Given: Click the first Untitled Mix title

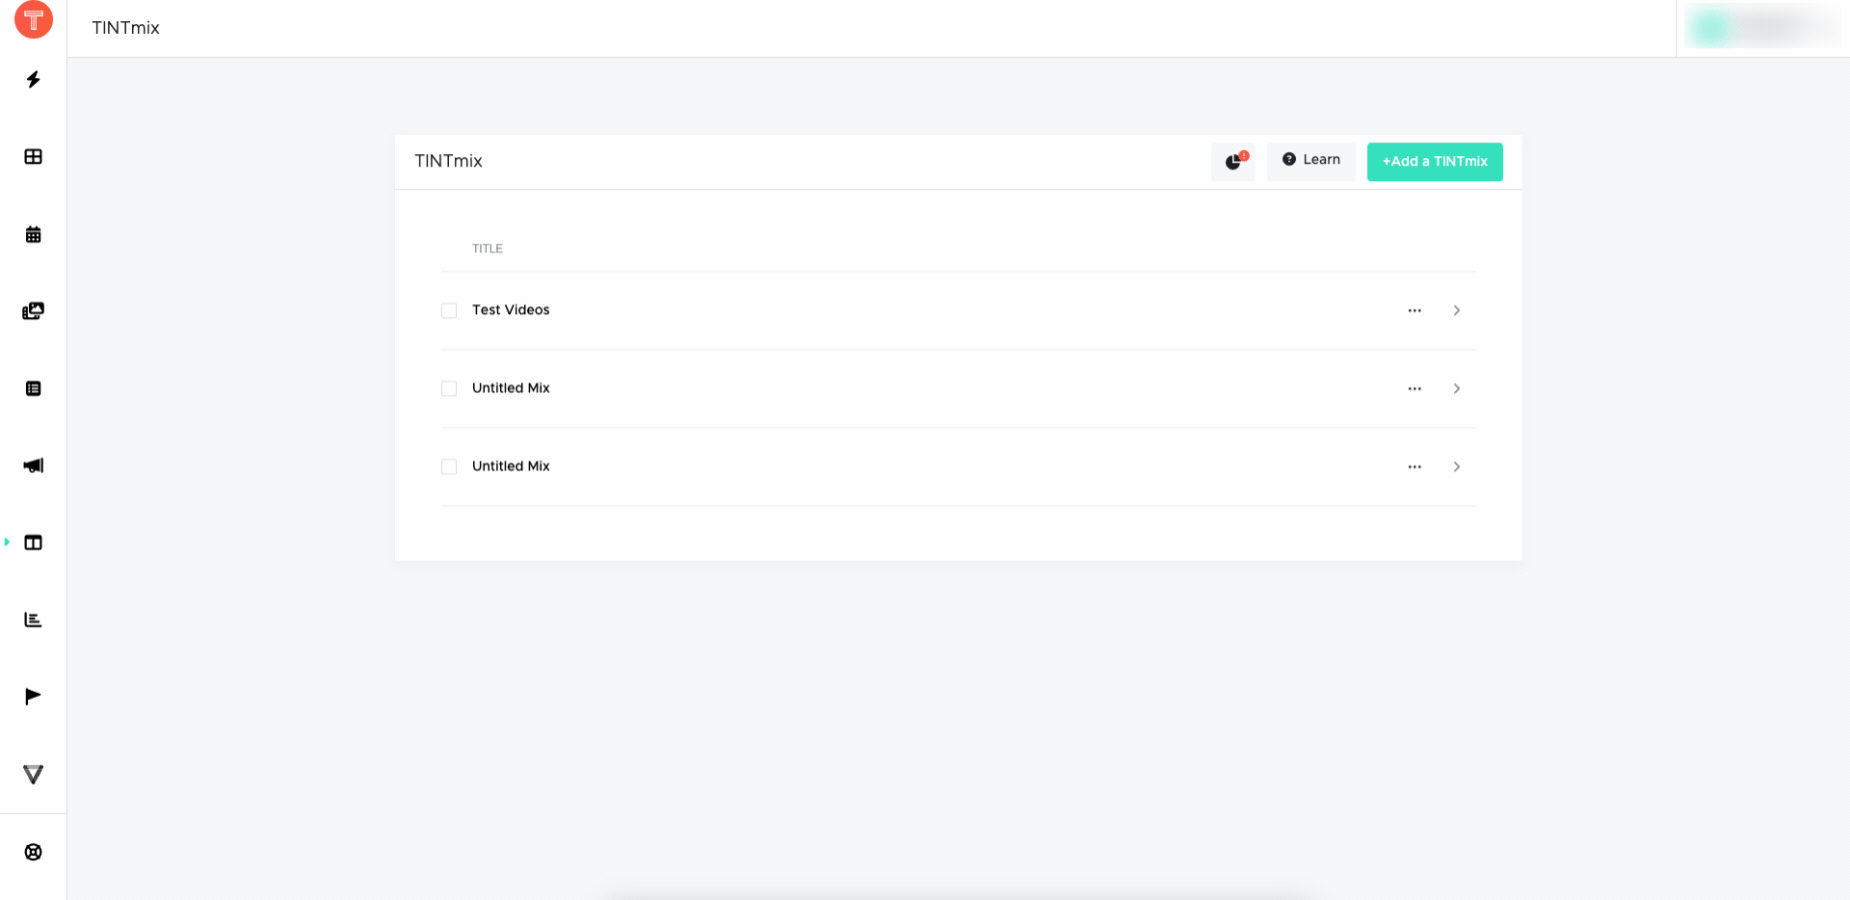Looking at the screenshot, I should (511, 388).
